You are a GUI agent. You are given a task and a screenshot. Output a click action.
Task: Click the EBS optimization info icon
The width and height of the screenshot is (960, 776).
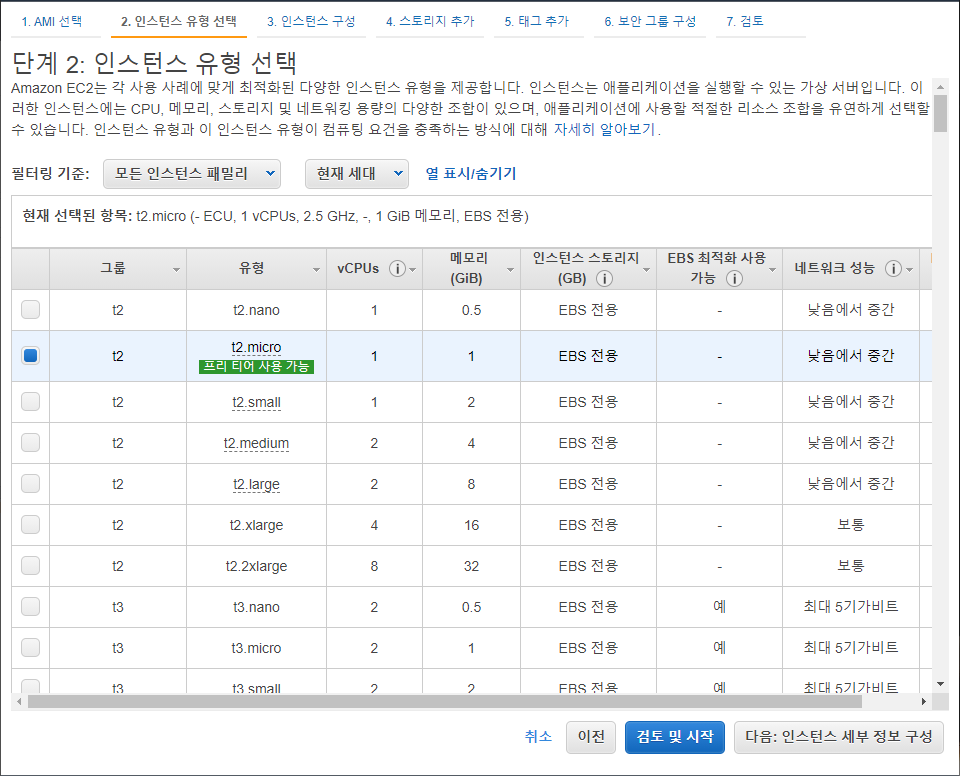[734, 279]
